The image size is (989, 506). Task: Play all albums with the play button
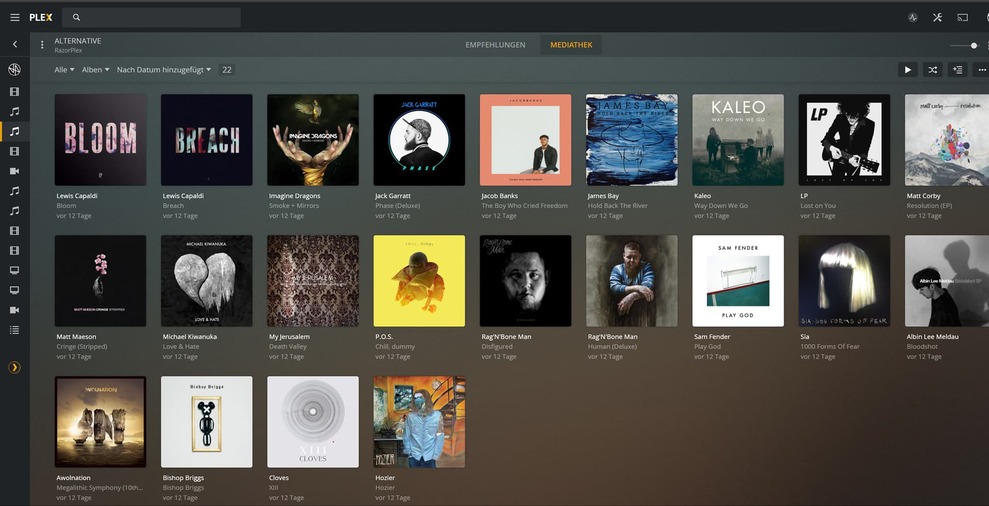(x=908, y=70)
